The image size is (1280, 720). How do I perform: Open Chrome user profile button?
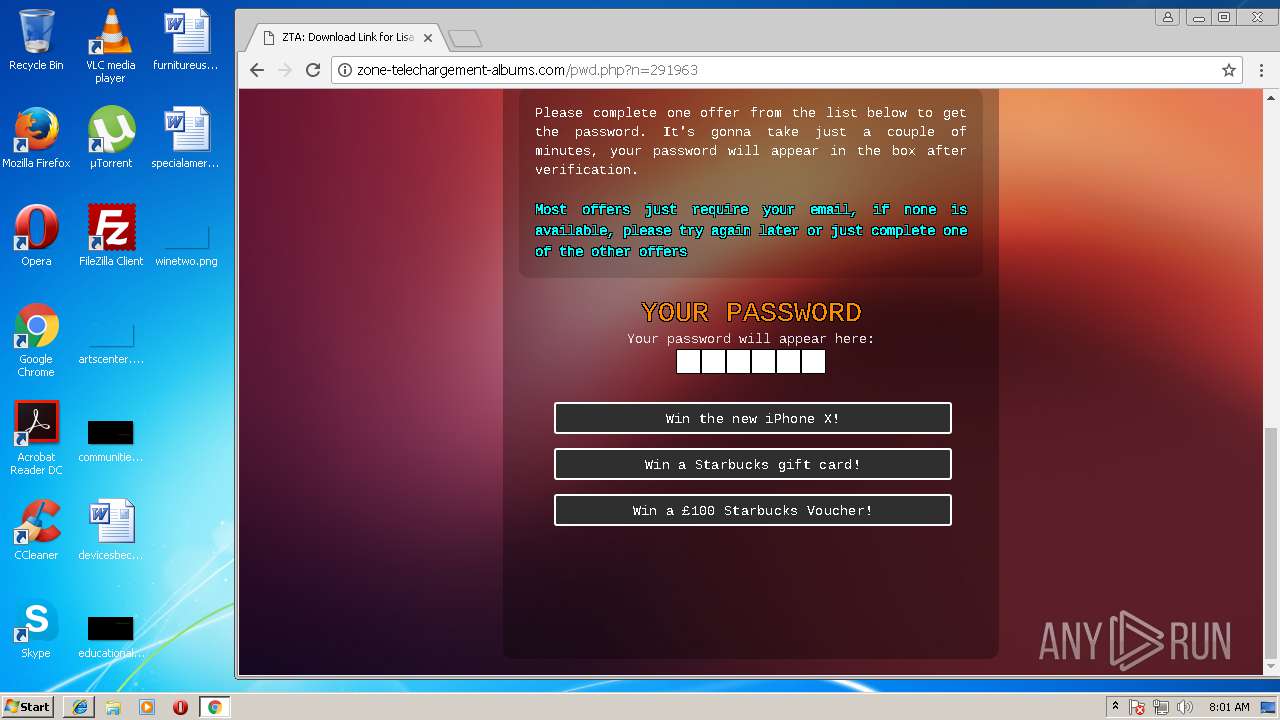point(1167,17)
